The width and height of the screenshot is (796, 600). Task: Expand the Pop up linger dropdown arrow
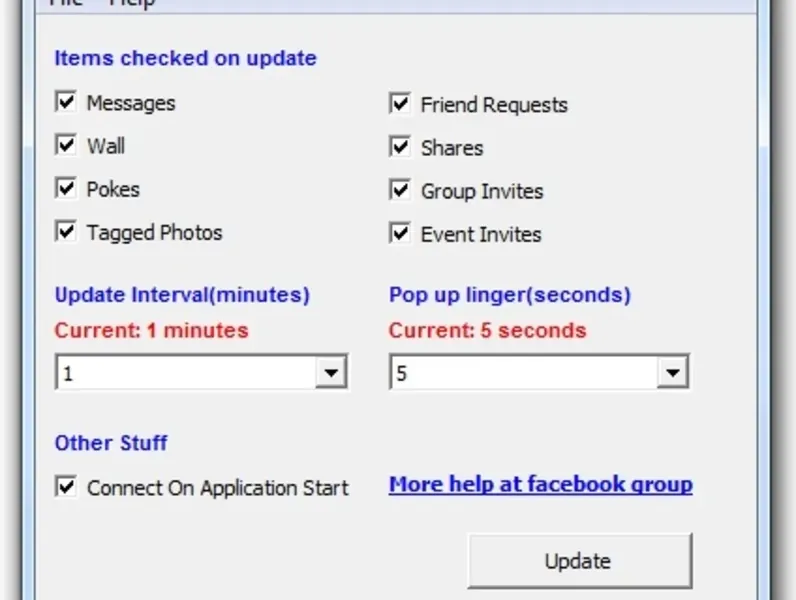tap(672, 374)
